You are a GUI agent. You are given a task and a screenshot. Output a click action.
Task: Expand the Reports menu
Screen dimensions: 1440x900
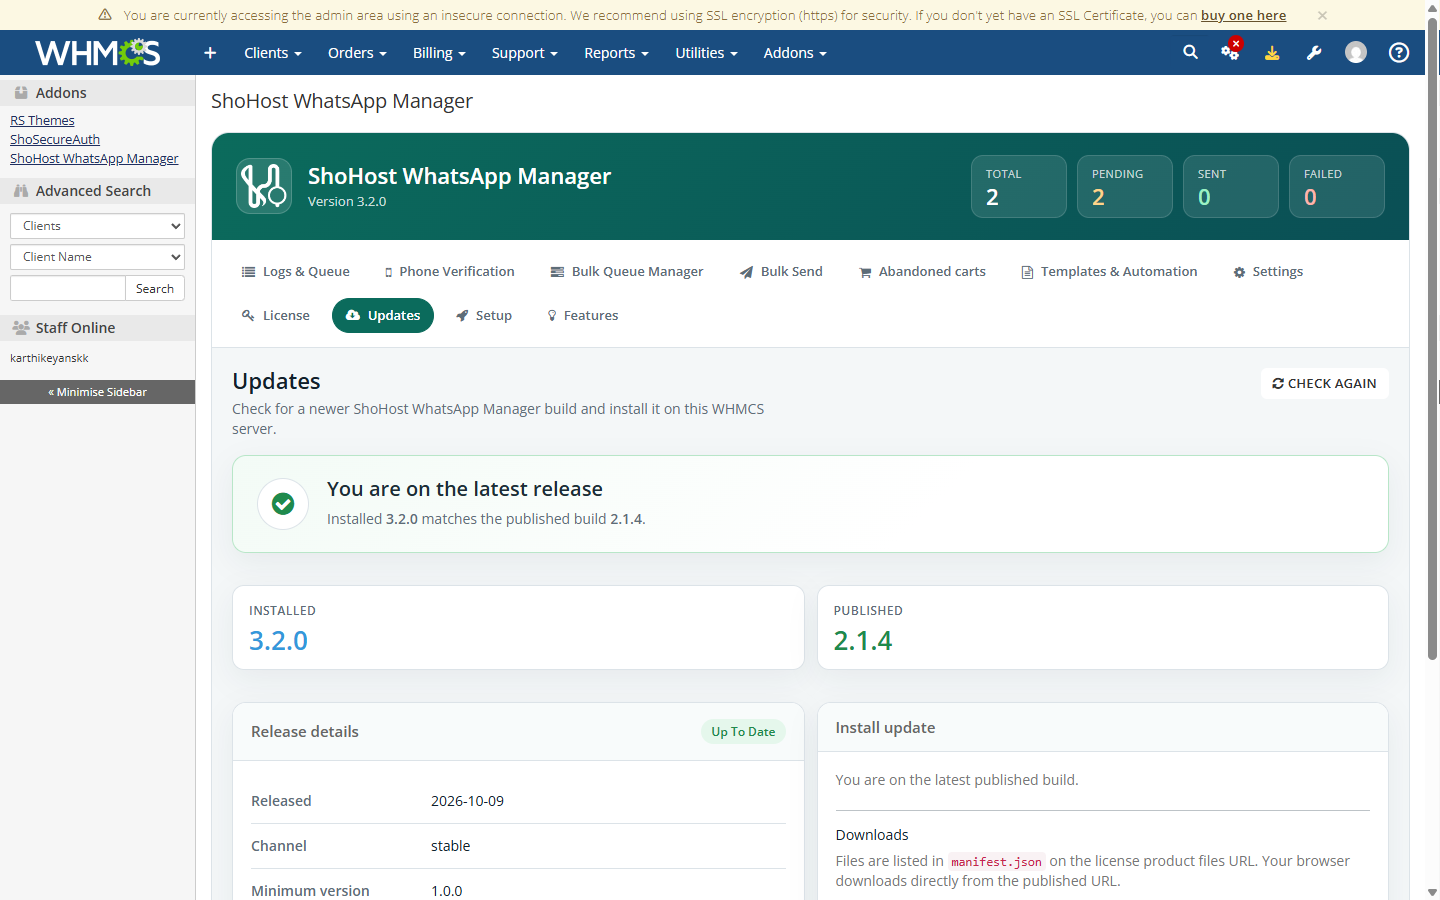coord(616,53)
